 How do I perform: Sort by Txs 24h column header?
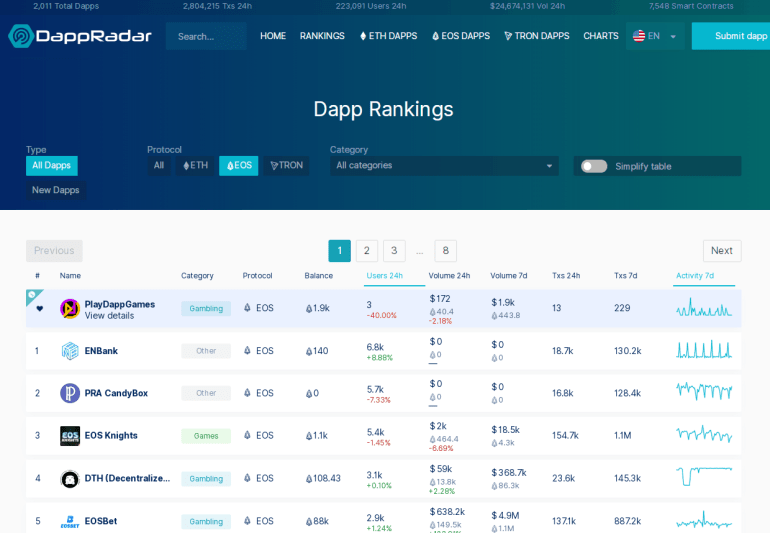(566, 276)
